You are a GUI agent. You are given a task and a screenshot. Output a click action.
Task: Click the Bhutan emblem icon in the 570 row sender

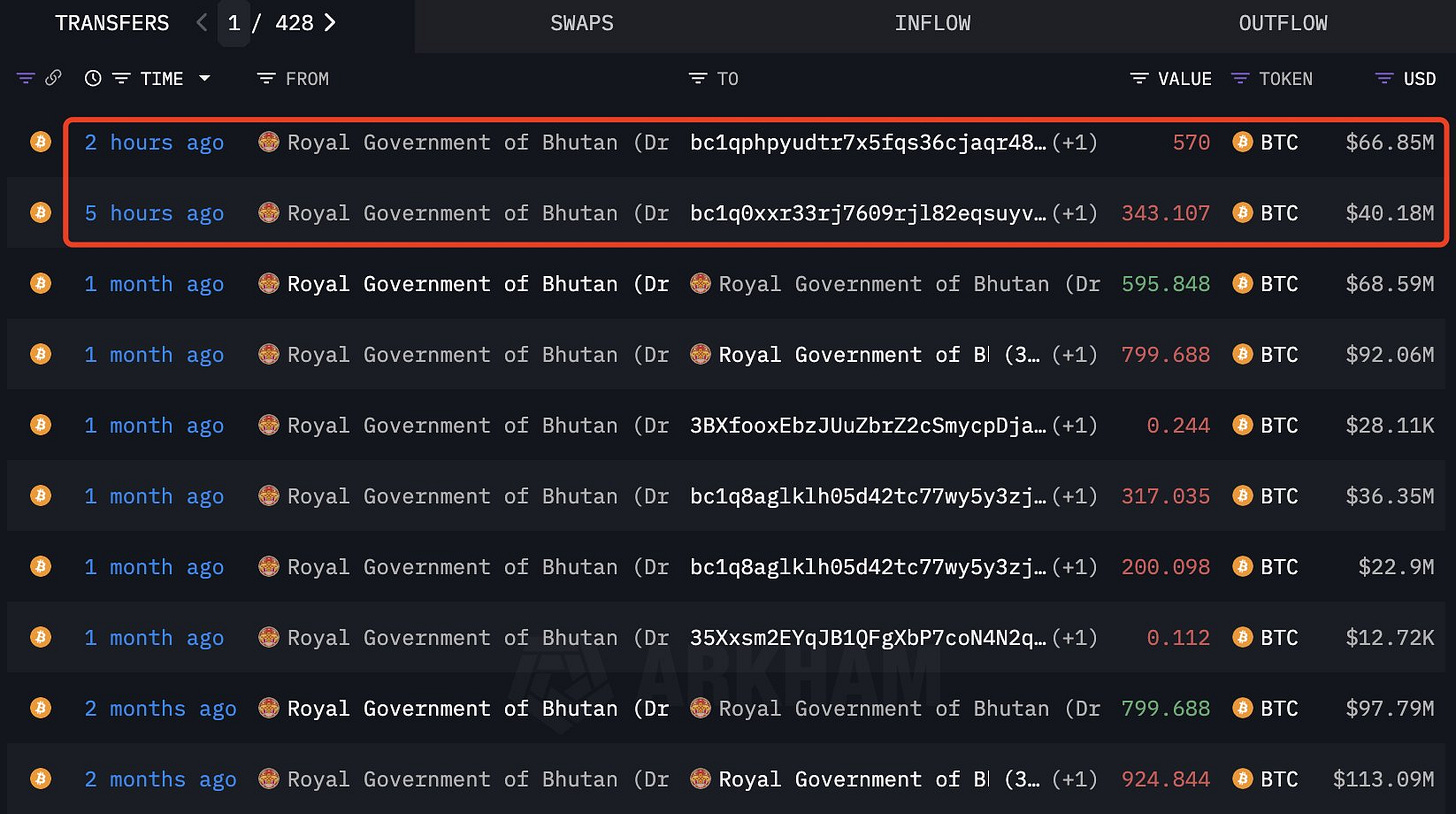pyautogui.click(x=268, y=142)
